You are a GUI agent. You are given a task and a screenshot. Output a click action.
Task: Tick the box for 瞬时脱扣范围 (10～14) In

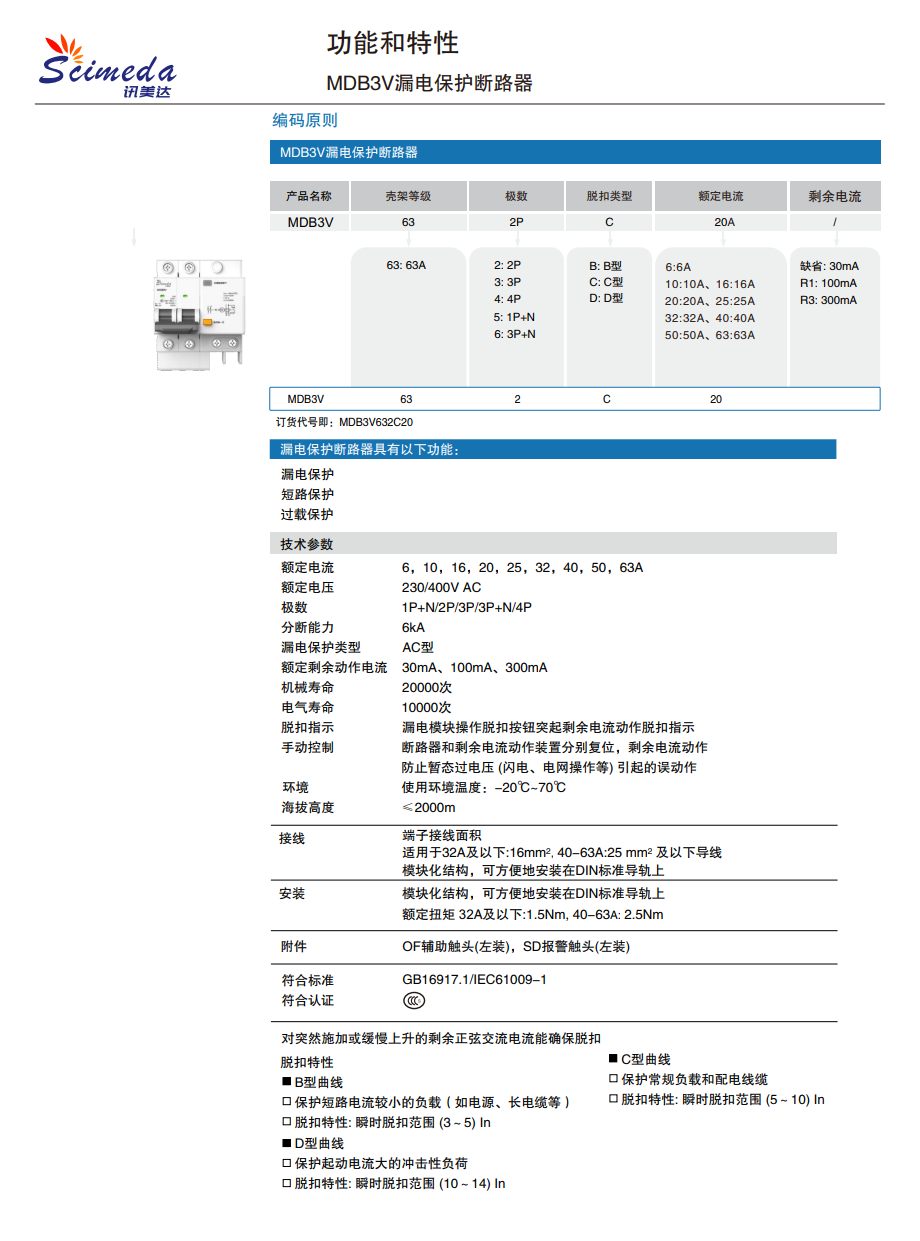tap(286, 1184)
